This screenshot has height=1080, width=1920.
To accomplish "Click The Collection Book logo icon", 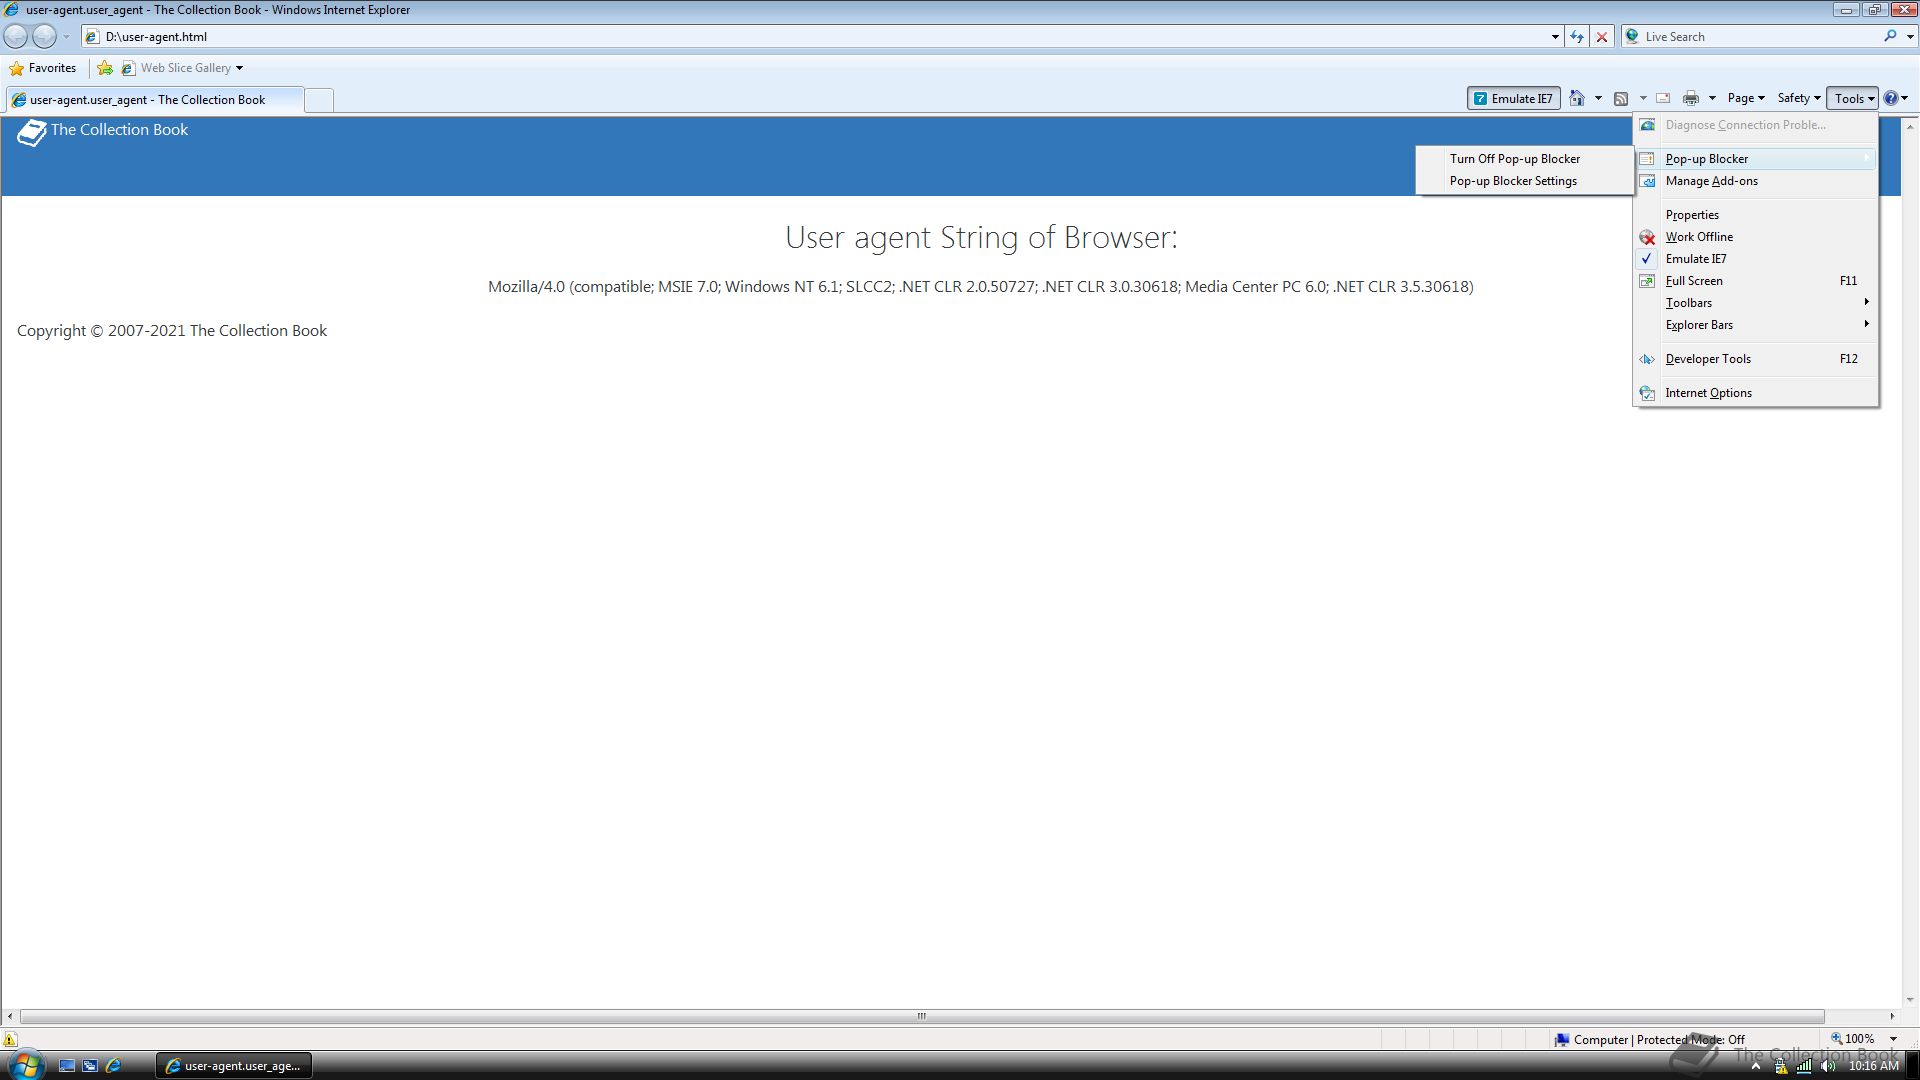I will pos(32,132).
